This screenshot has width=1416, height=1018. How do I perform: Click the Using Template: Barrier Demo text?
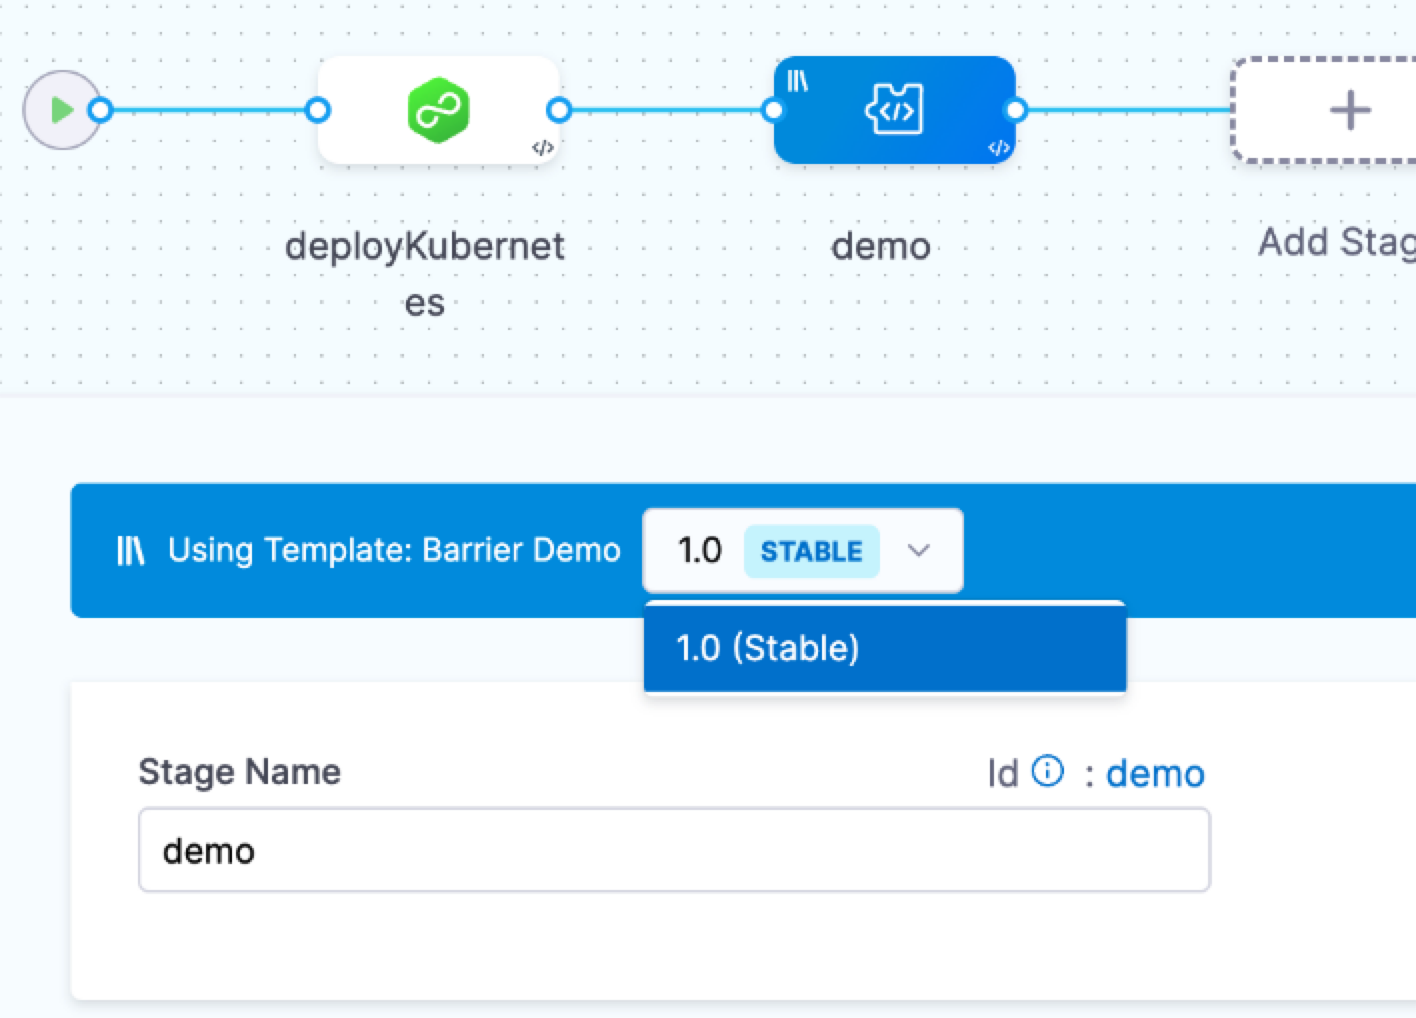coord(394,550)
